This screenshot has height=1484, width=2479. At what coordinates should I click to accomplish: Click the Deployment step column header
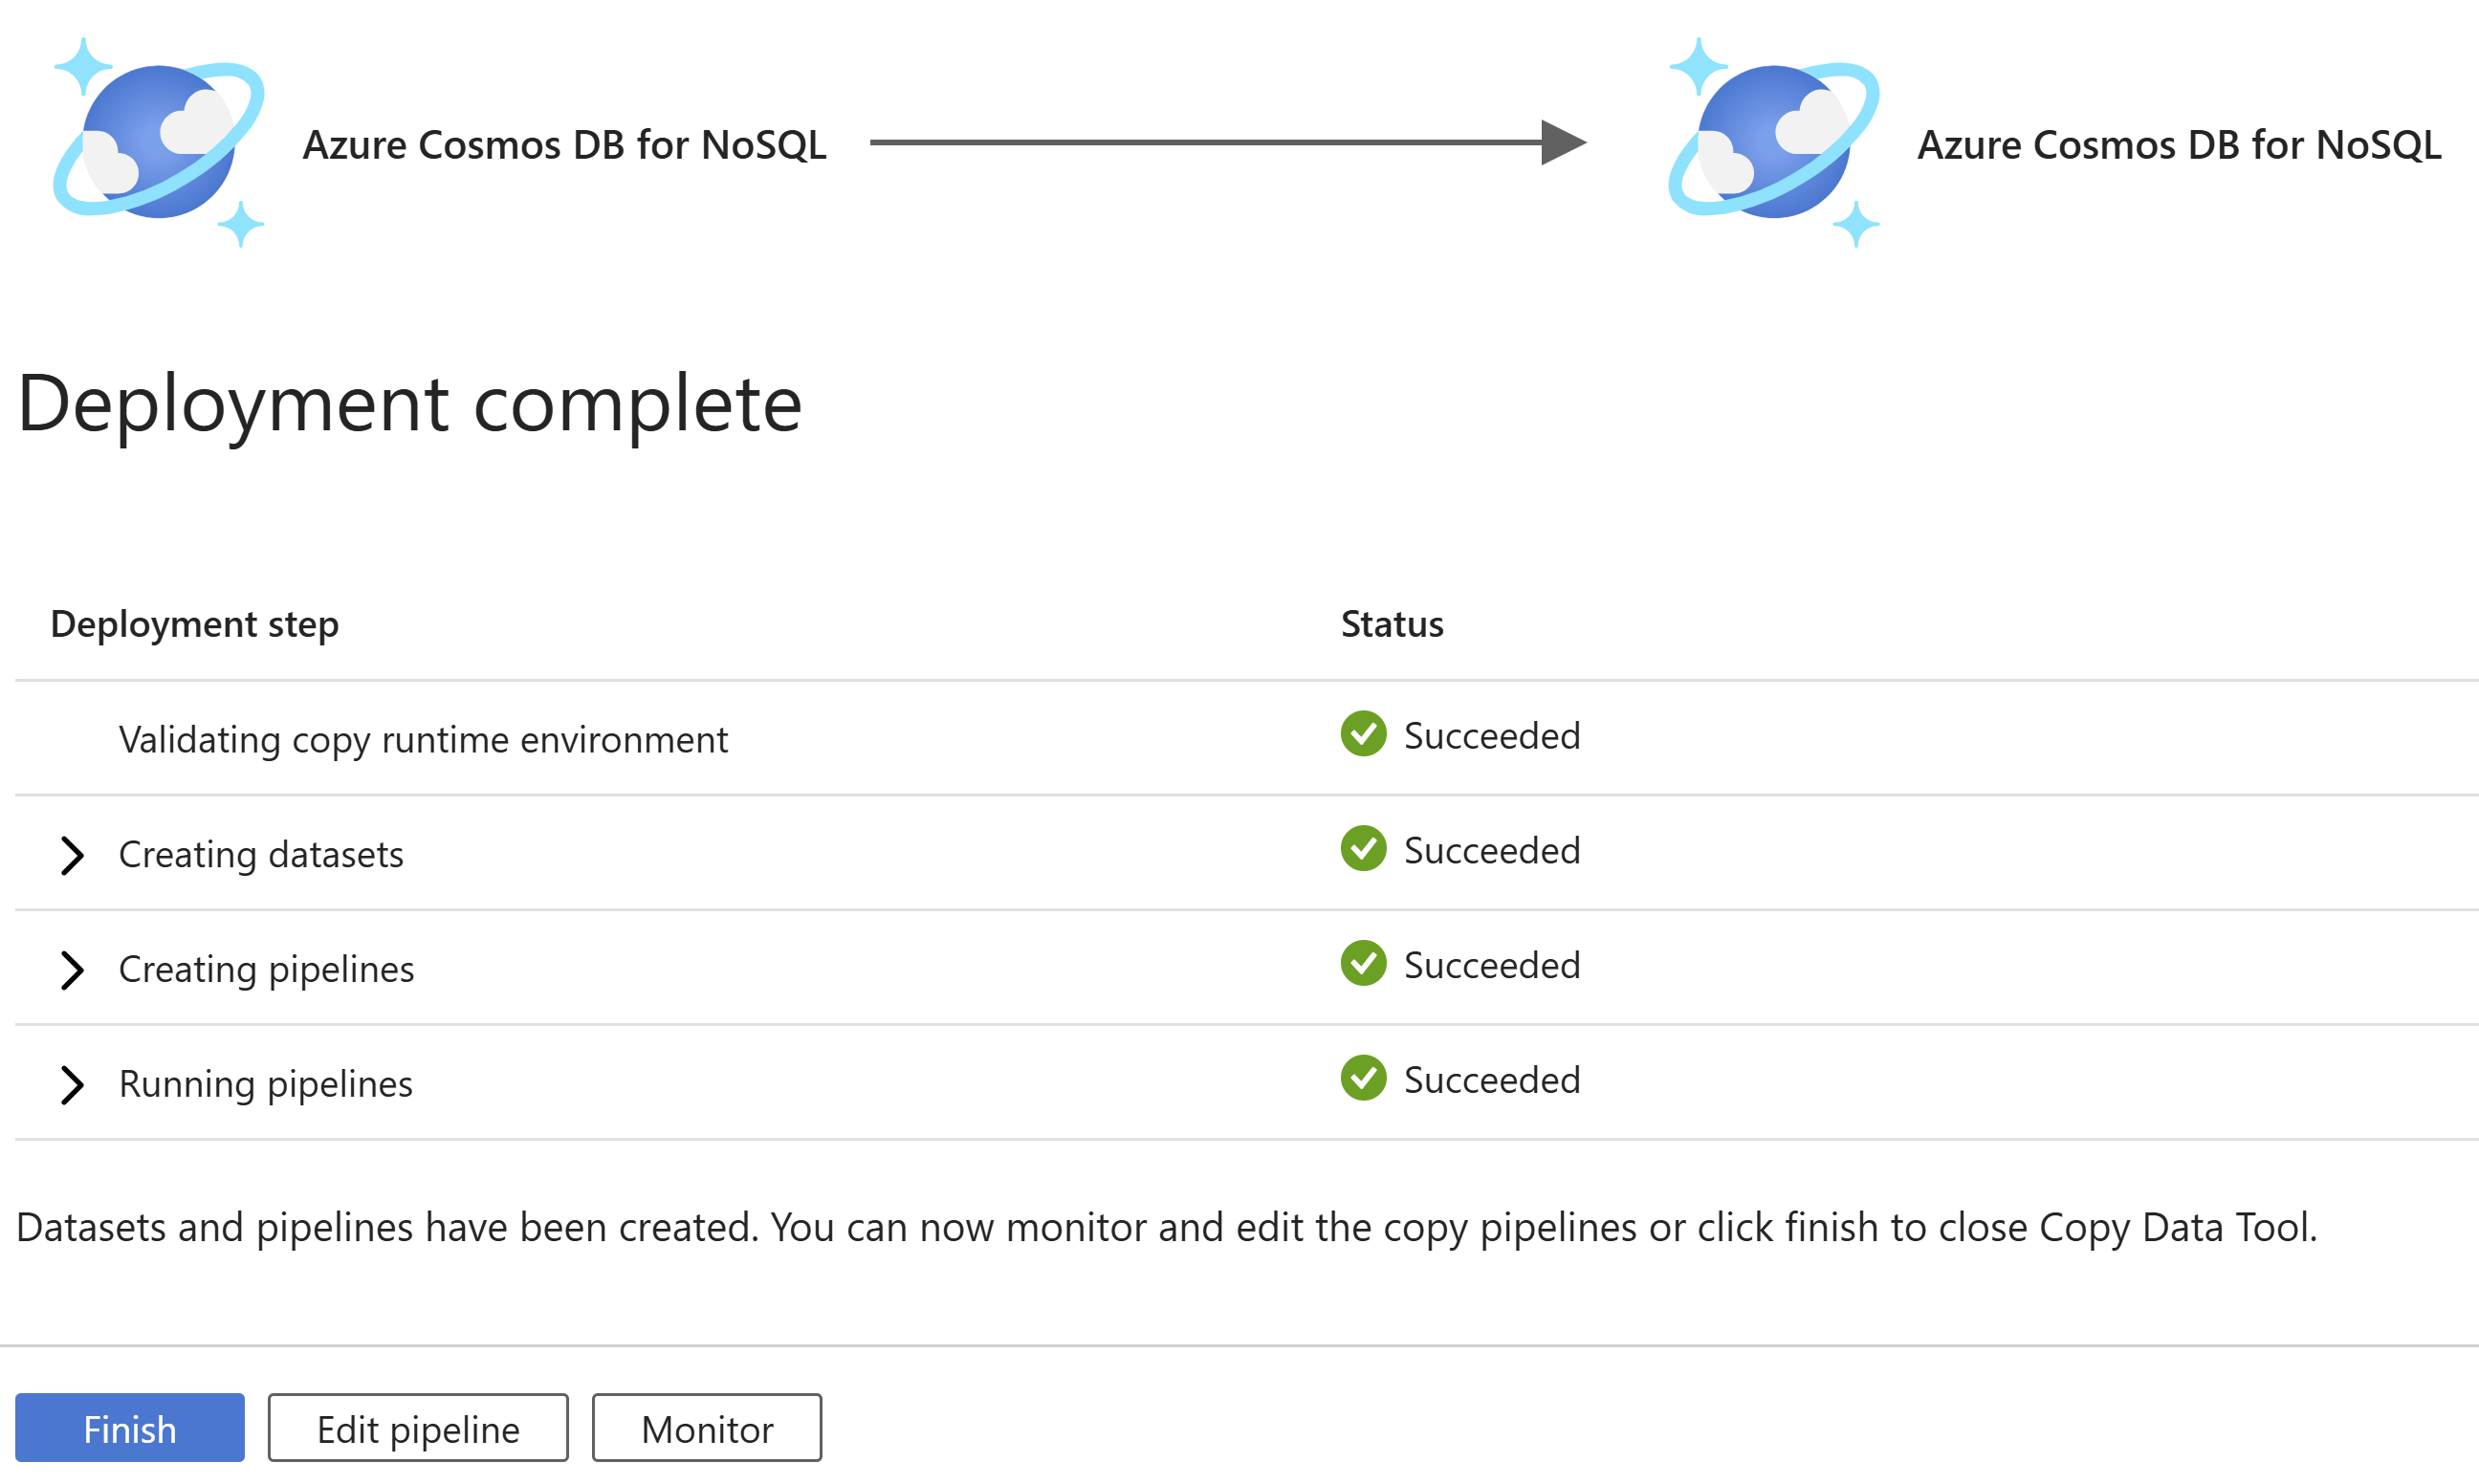pos(195,624)
